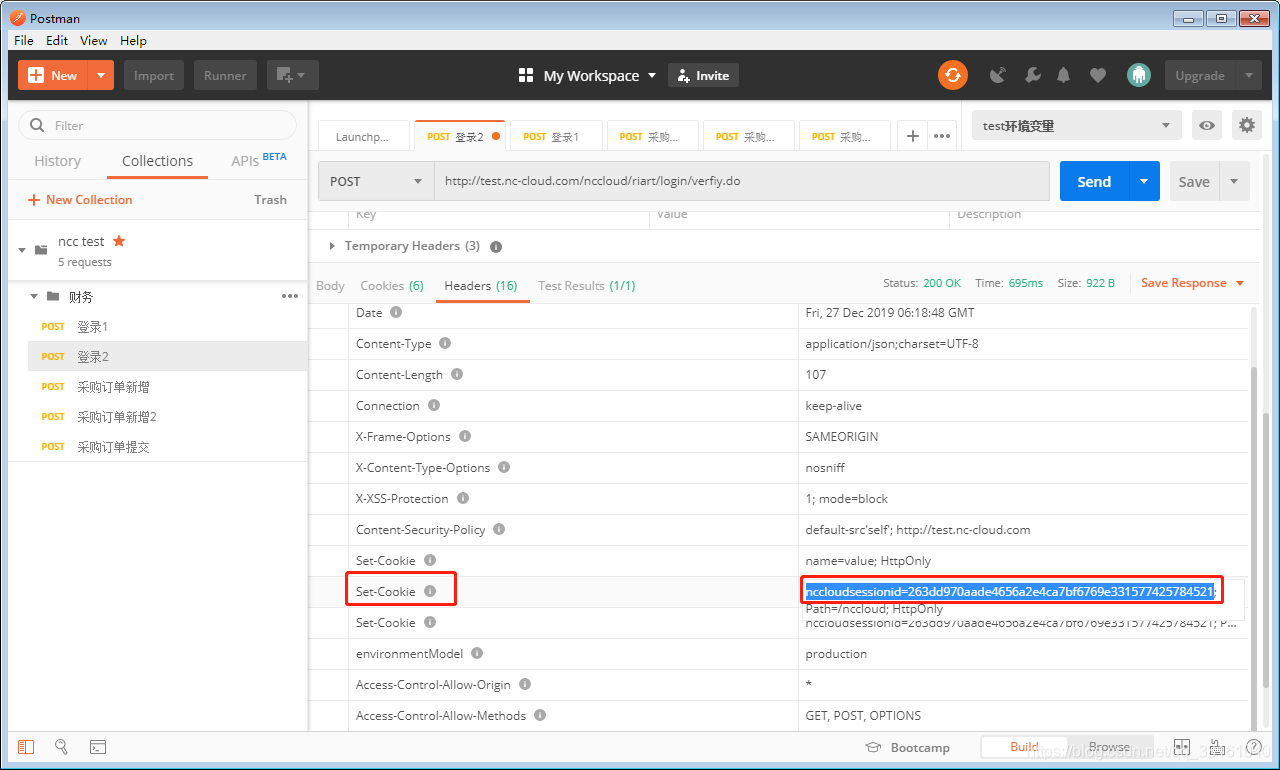The height and width of the screenshot is (770, 1280).
Task: Click the new tab plus icon
Action: click(912, 136)
